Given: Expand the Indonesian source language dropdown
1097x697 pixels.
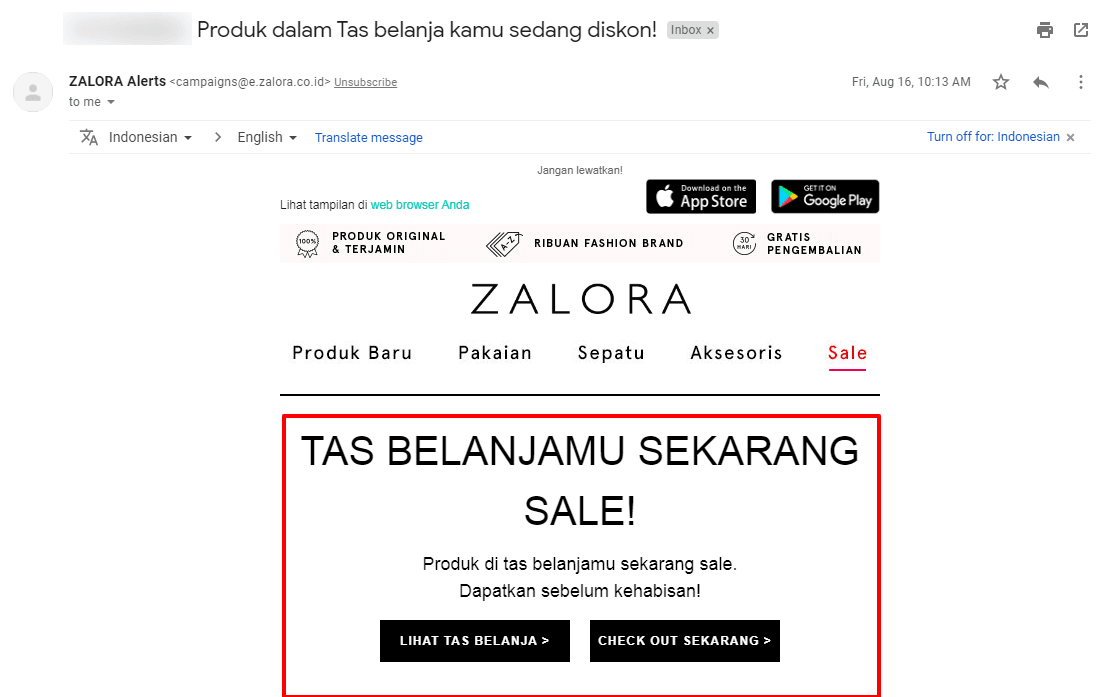Looking at the screenshot, I should pyautogui.click(x=150, y=137).
